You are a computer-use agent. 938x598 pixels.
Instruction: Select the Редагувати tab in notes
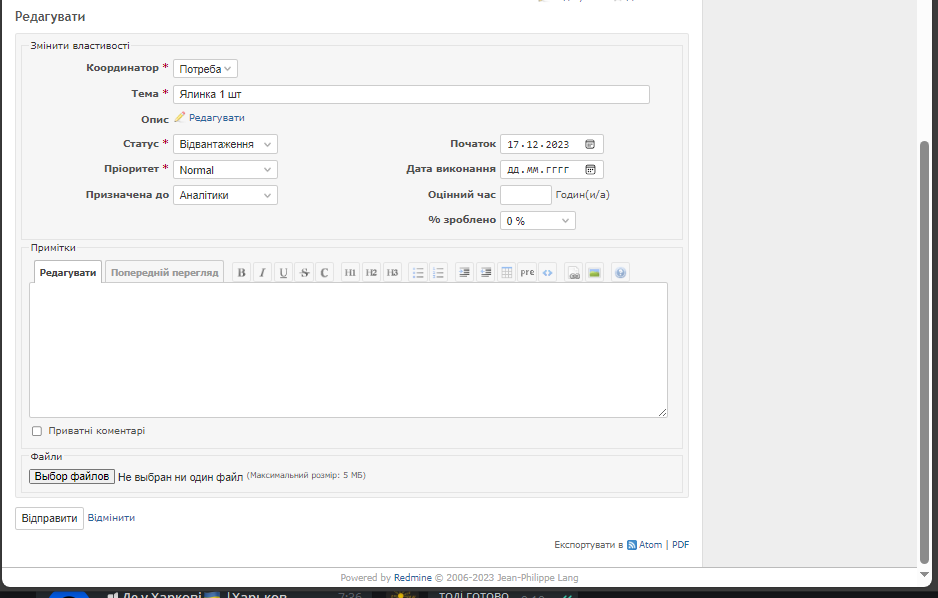pyautogui.click(x=68, y=272)
